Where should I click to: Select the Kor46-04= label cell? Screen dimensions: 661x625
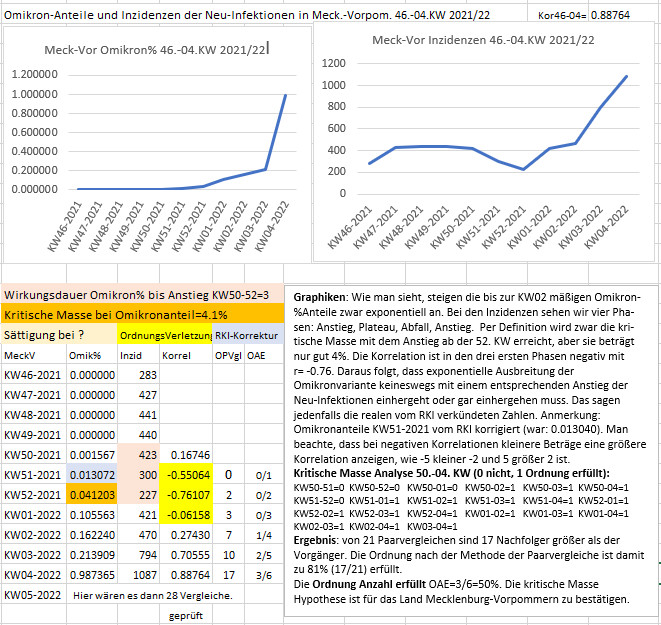[558, 15]
